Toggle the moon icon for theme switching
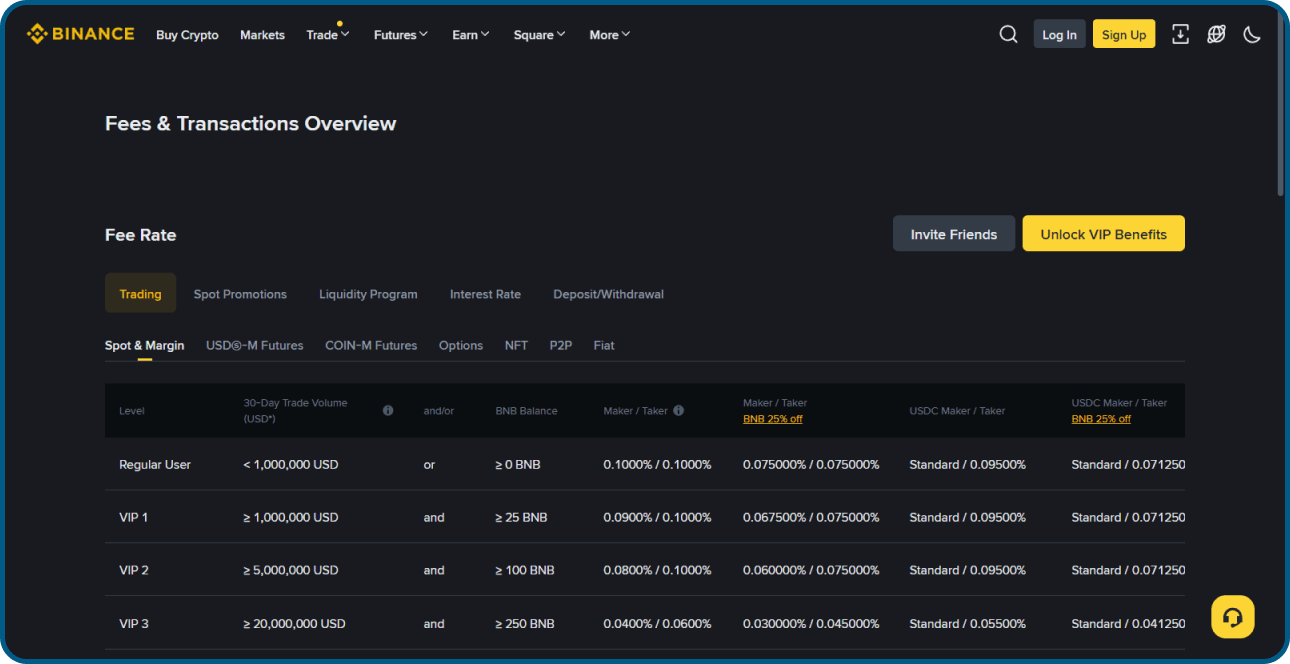The image size is (1290, 664). click(x=1252, y=34)
